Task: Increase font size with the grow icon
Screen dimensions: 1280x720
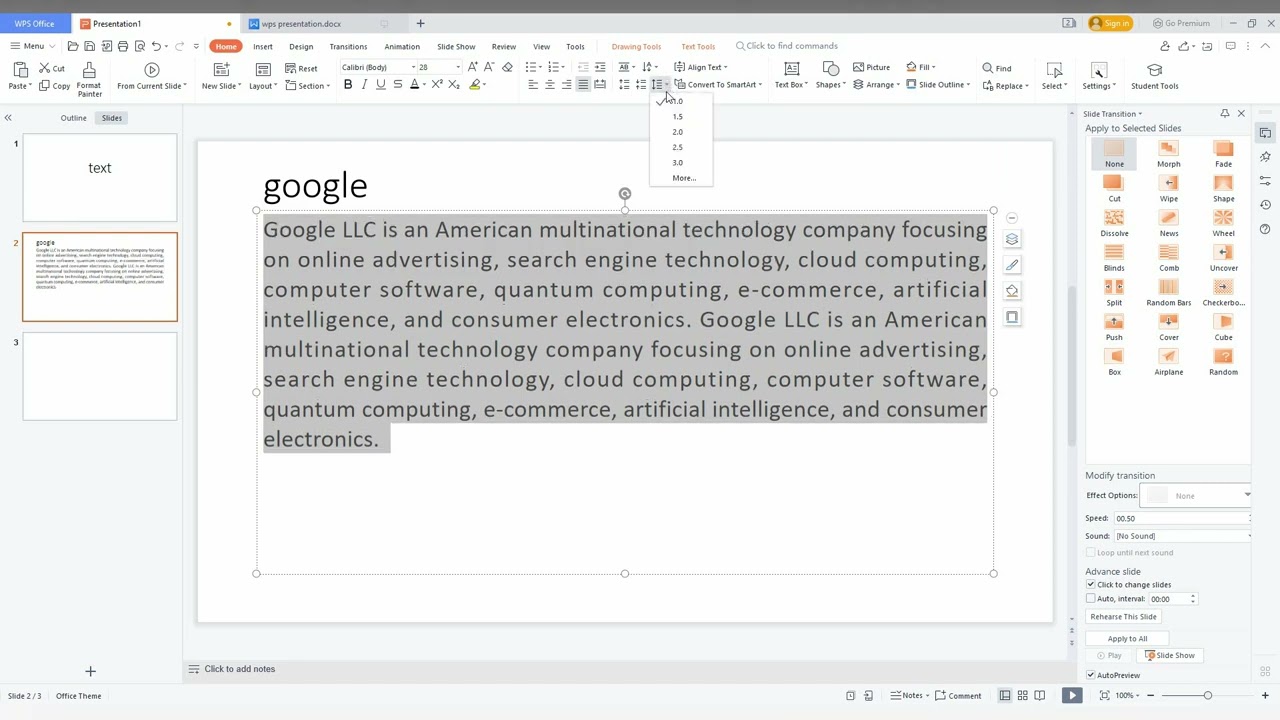Action: [472, 67]
